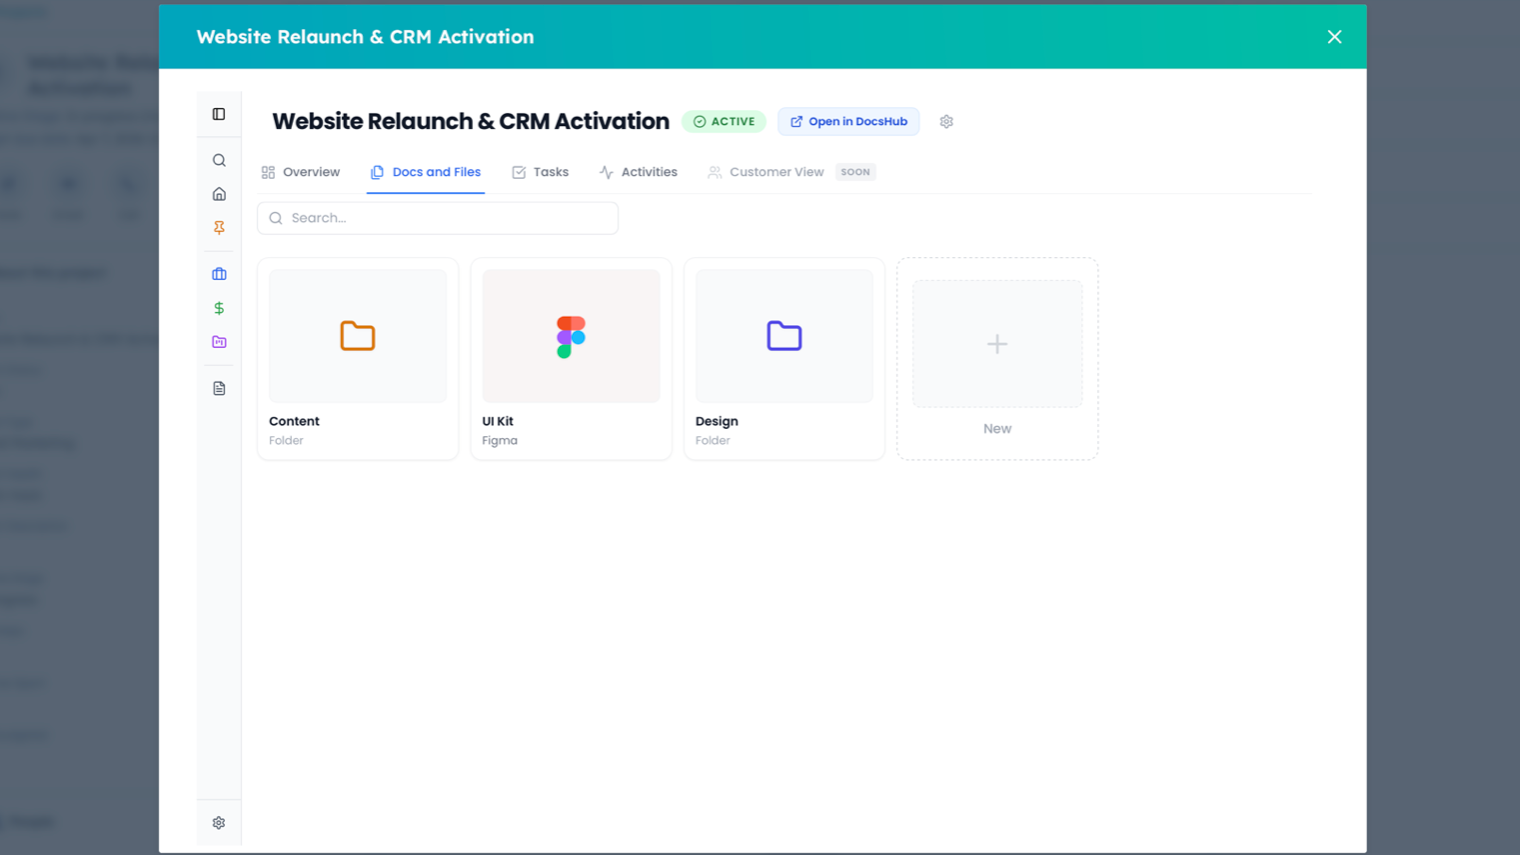This screenshot has height=855, width=1520.
Task: Open sidebar settings via the bottom gear icon
Action: [218, 822]
